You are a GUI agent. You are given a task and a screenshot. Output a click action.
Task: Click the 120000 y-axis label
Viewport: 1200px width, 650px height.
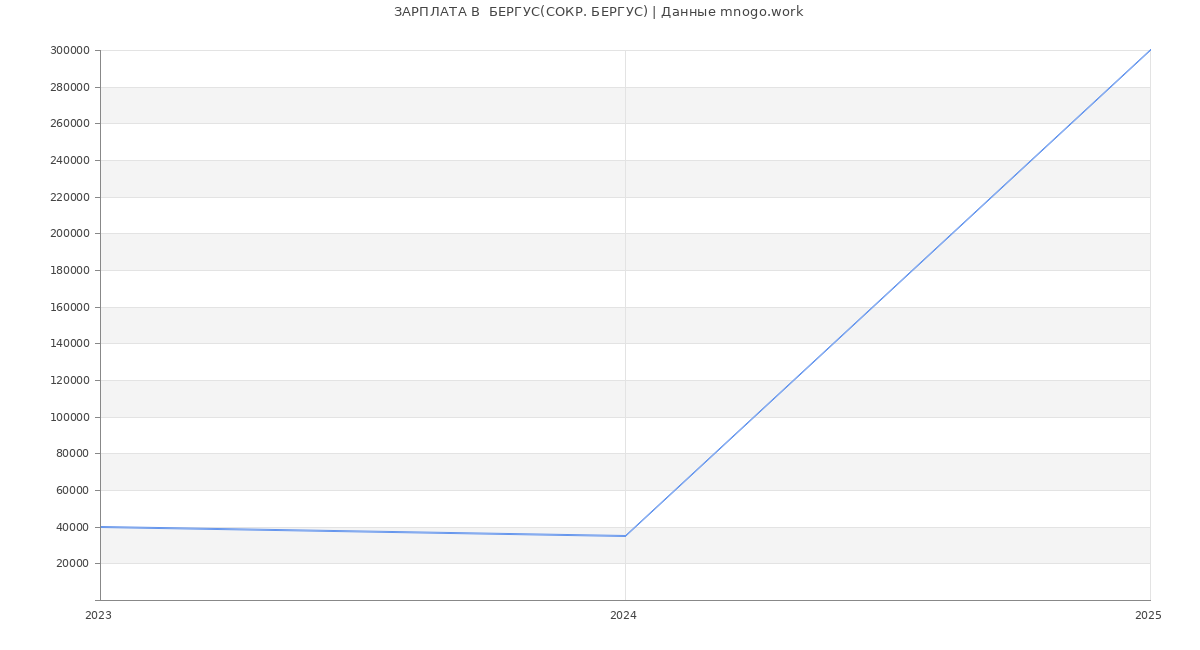69,381
